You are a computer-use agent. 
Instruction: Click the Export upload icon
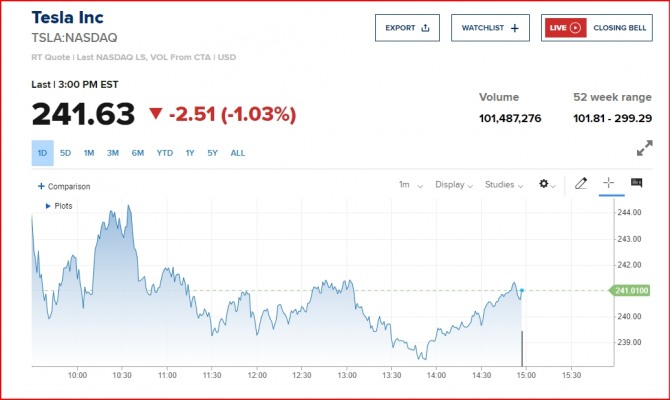point(426,28)
